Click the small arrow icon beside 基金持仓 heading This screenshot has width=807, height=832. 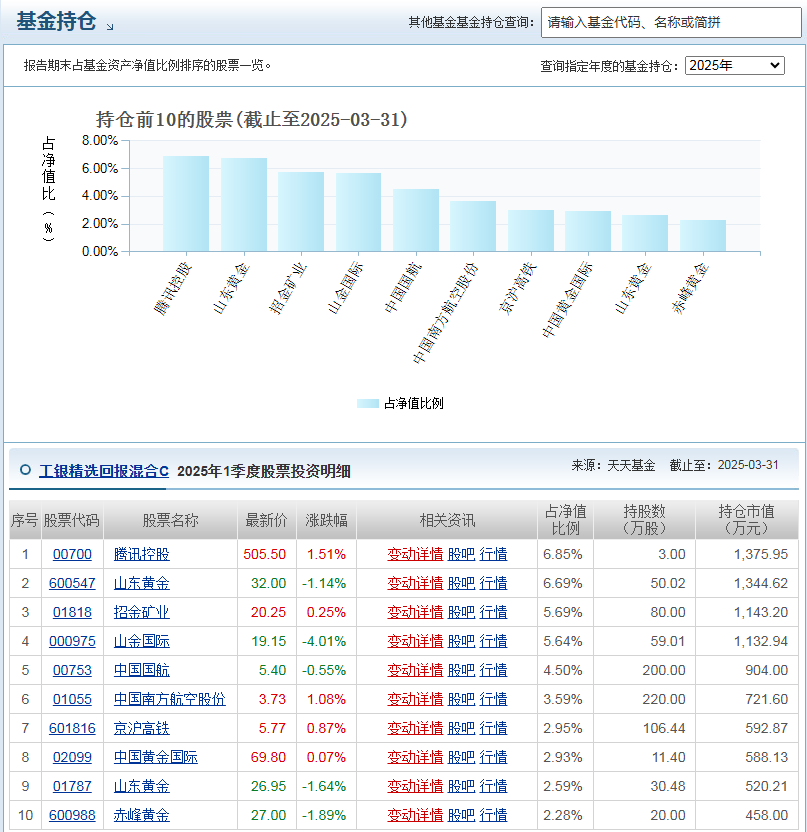(110, 27)
